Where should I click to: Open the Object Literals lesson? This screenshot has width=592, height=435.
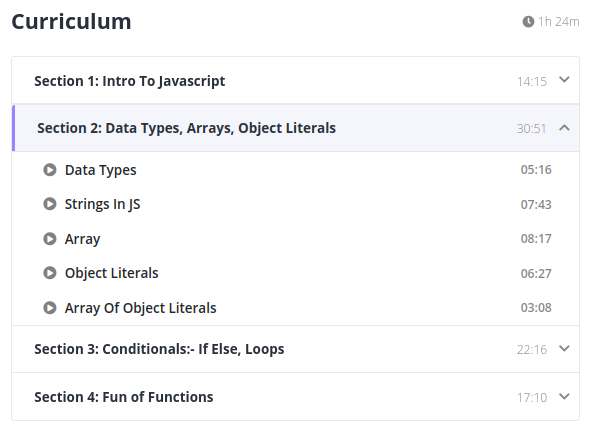coord(111,273)
